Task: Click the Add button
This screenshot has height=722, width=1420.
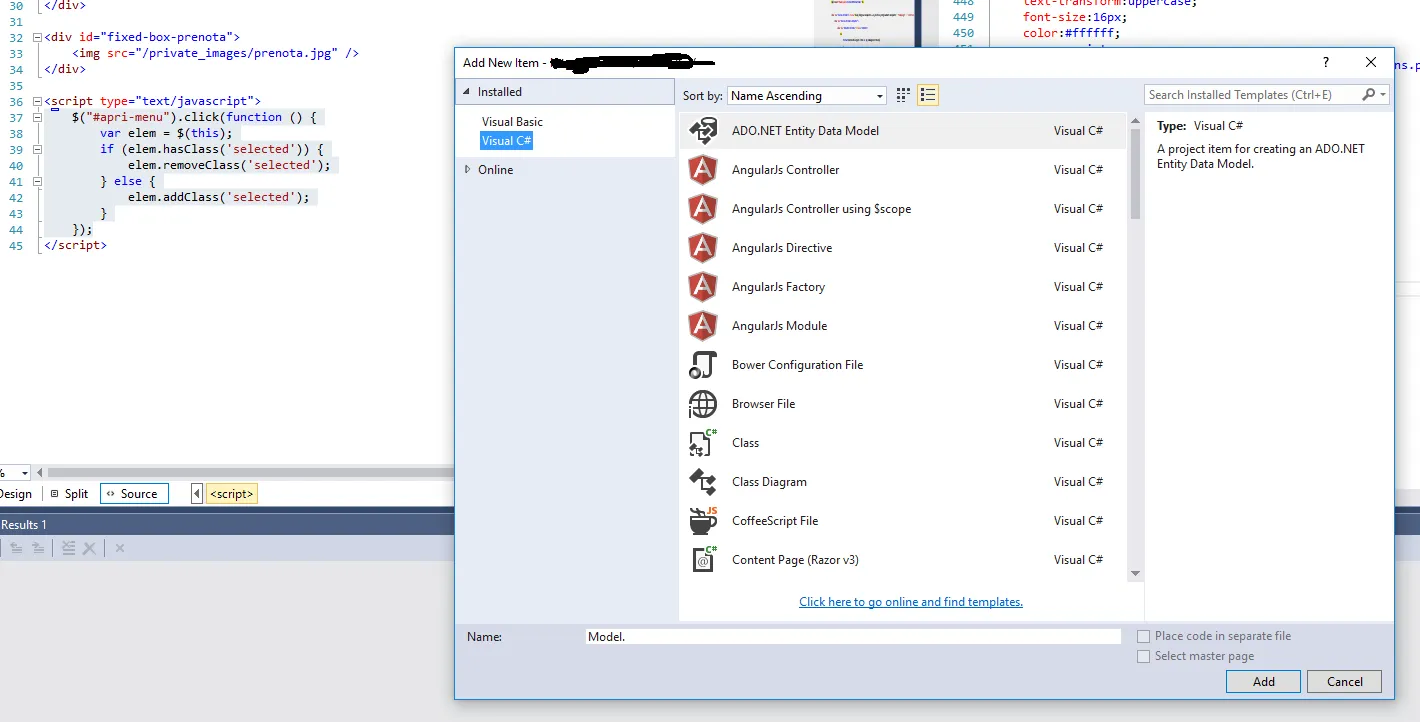Action: [1263, 682]
